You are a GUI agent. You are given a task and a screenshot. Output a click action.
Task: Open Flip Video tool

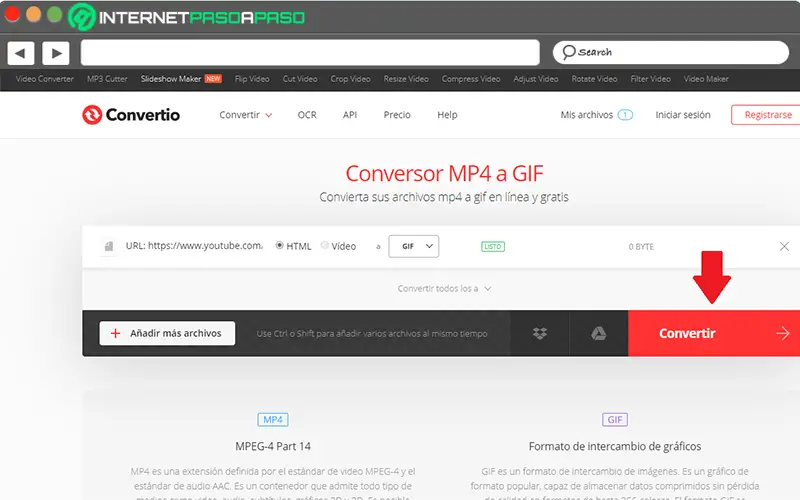pyautogui.click(x=252, y=79)
